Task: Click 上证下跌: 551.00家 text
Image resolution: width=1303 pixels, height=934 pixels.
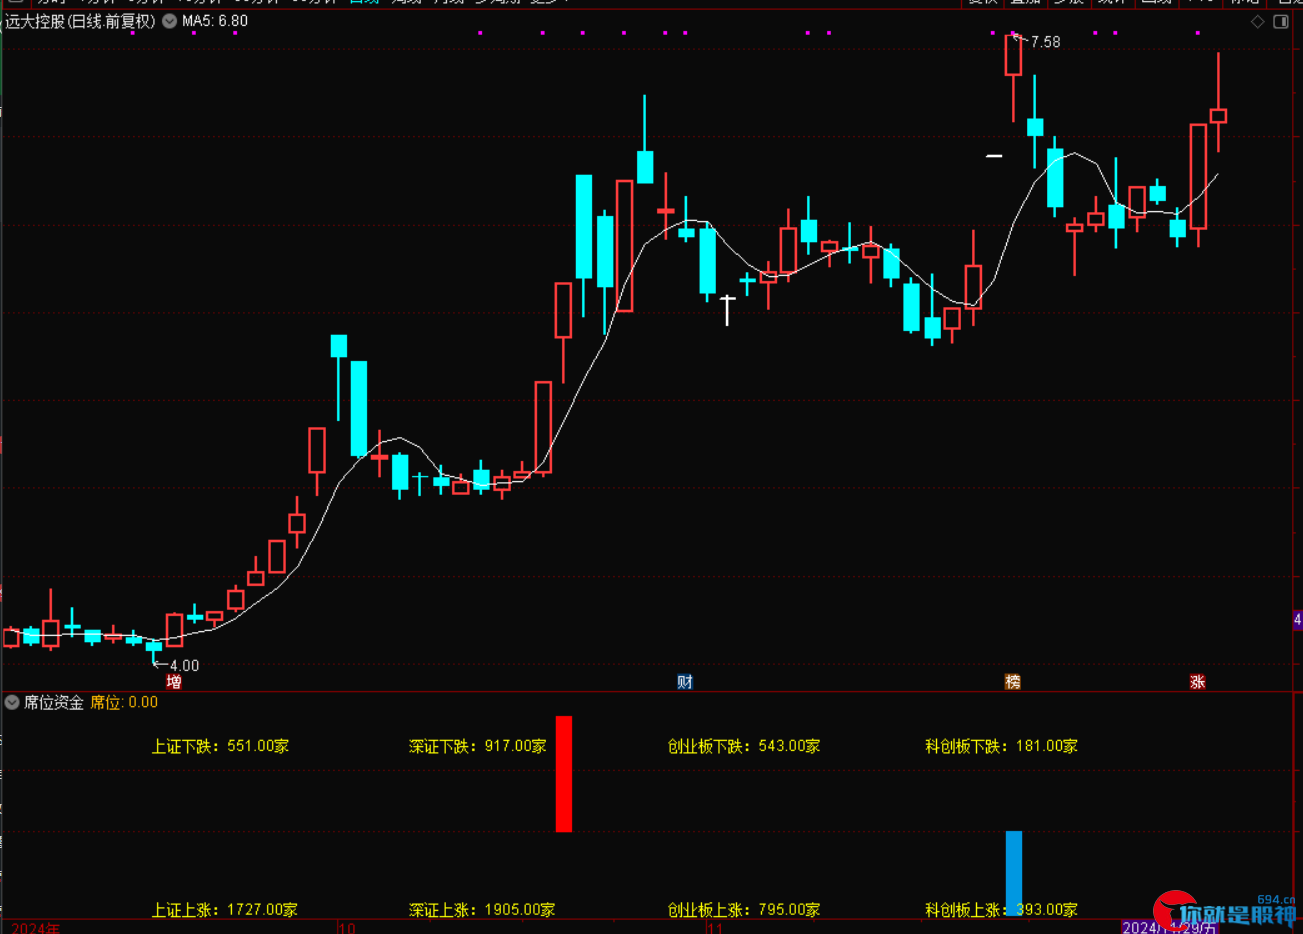Action: point(220,746)
